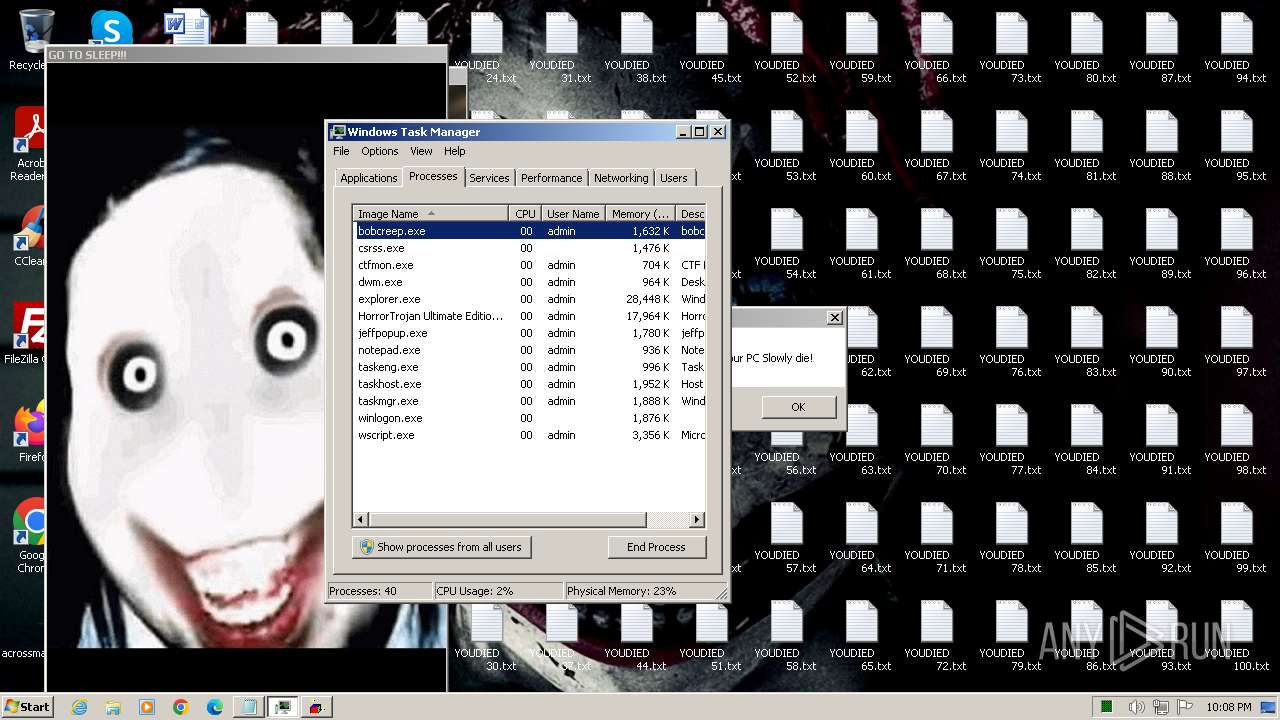Click the Task Manager taskbar button

tap(283, 707)
